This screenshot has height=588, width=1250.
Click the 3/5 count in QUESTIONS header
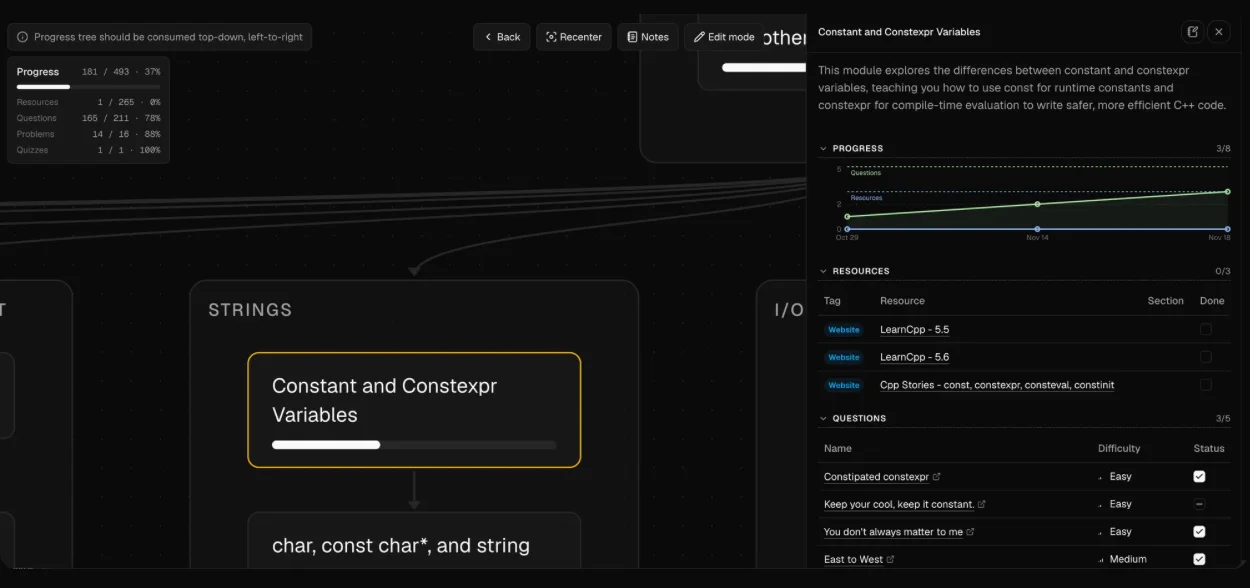(x=1223, y=418)
